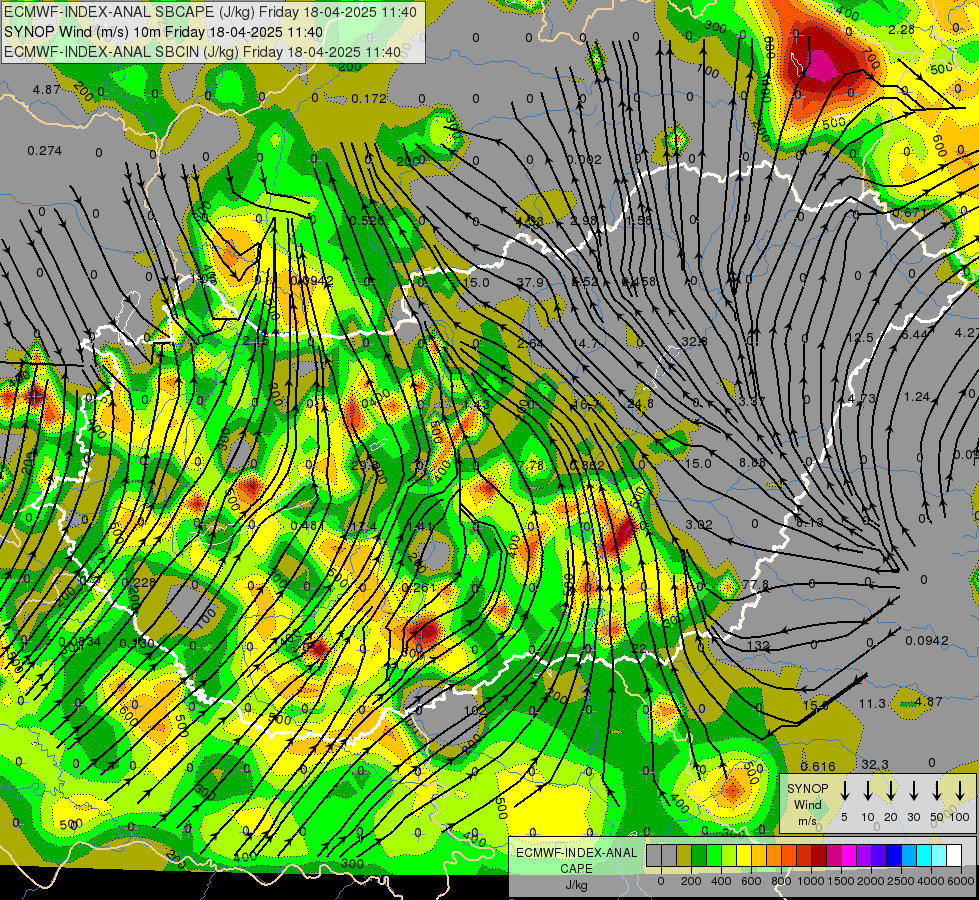979x900 pixels.
Task: Click the SYNOP wind arrow above 50
Action: coord(937,790)
